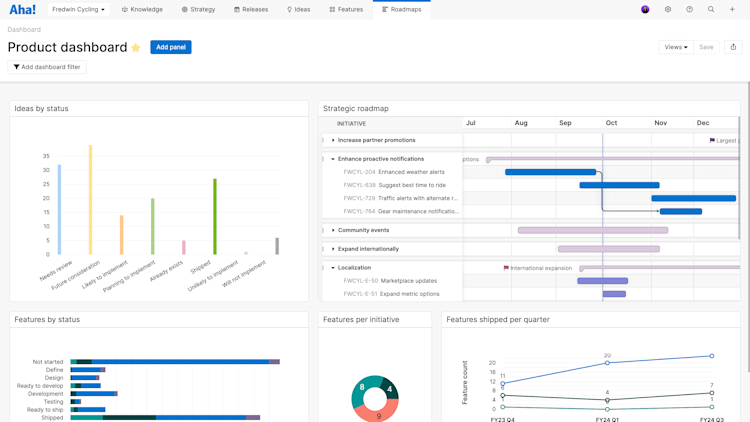Click the Suggest best time to ride bar
The width and height of the screenshot is (750, 422).
(619, 185)
